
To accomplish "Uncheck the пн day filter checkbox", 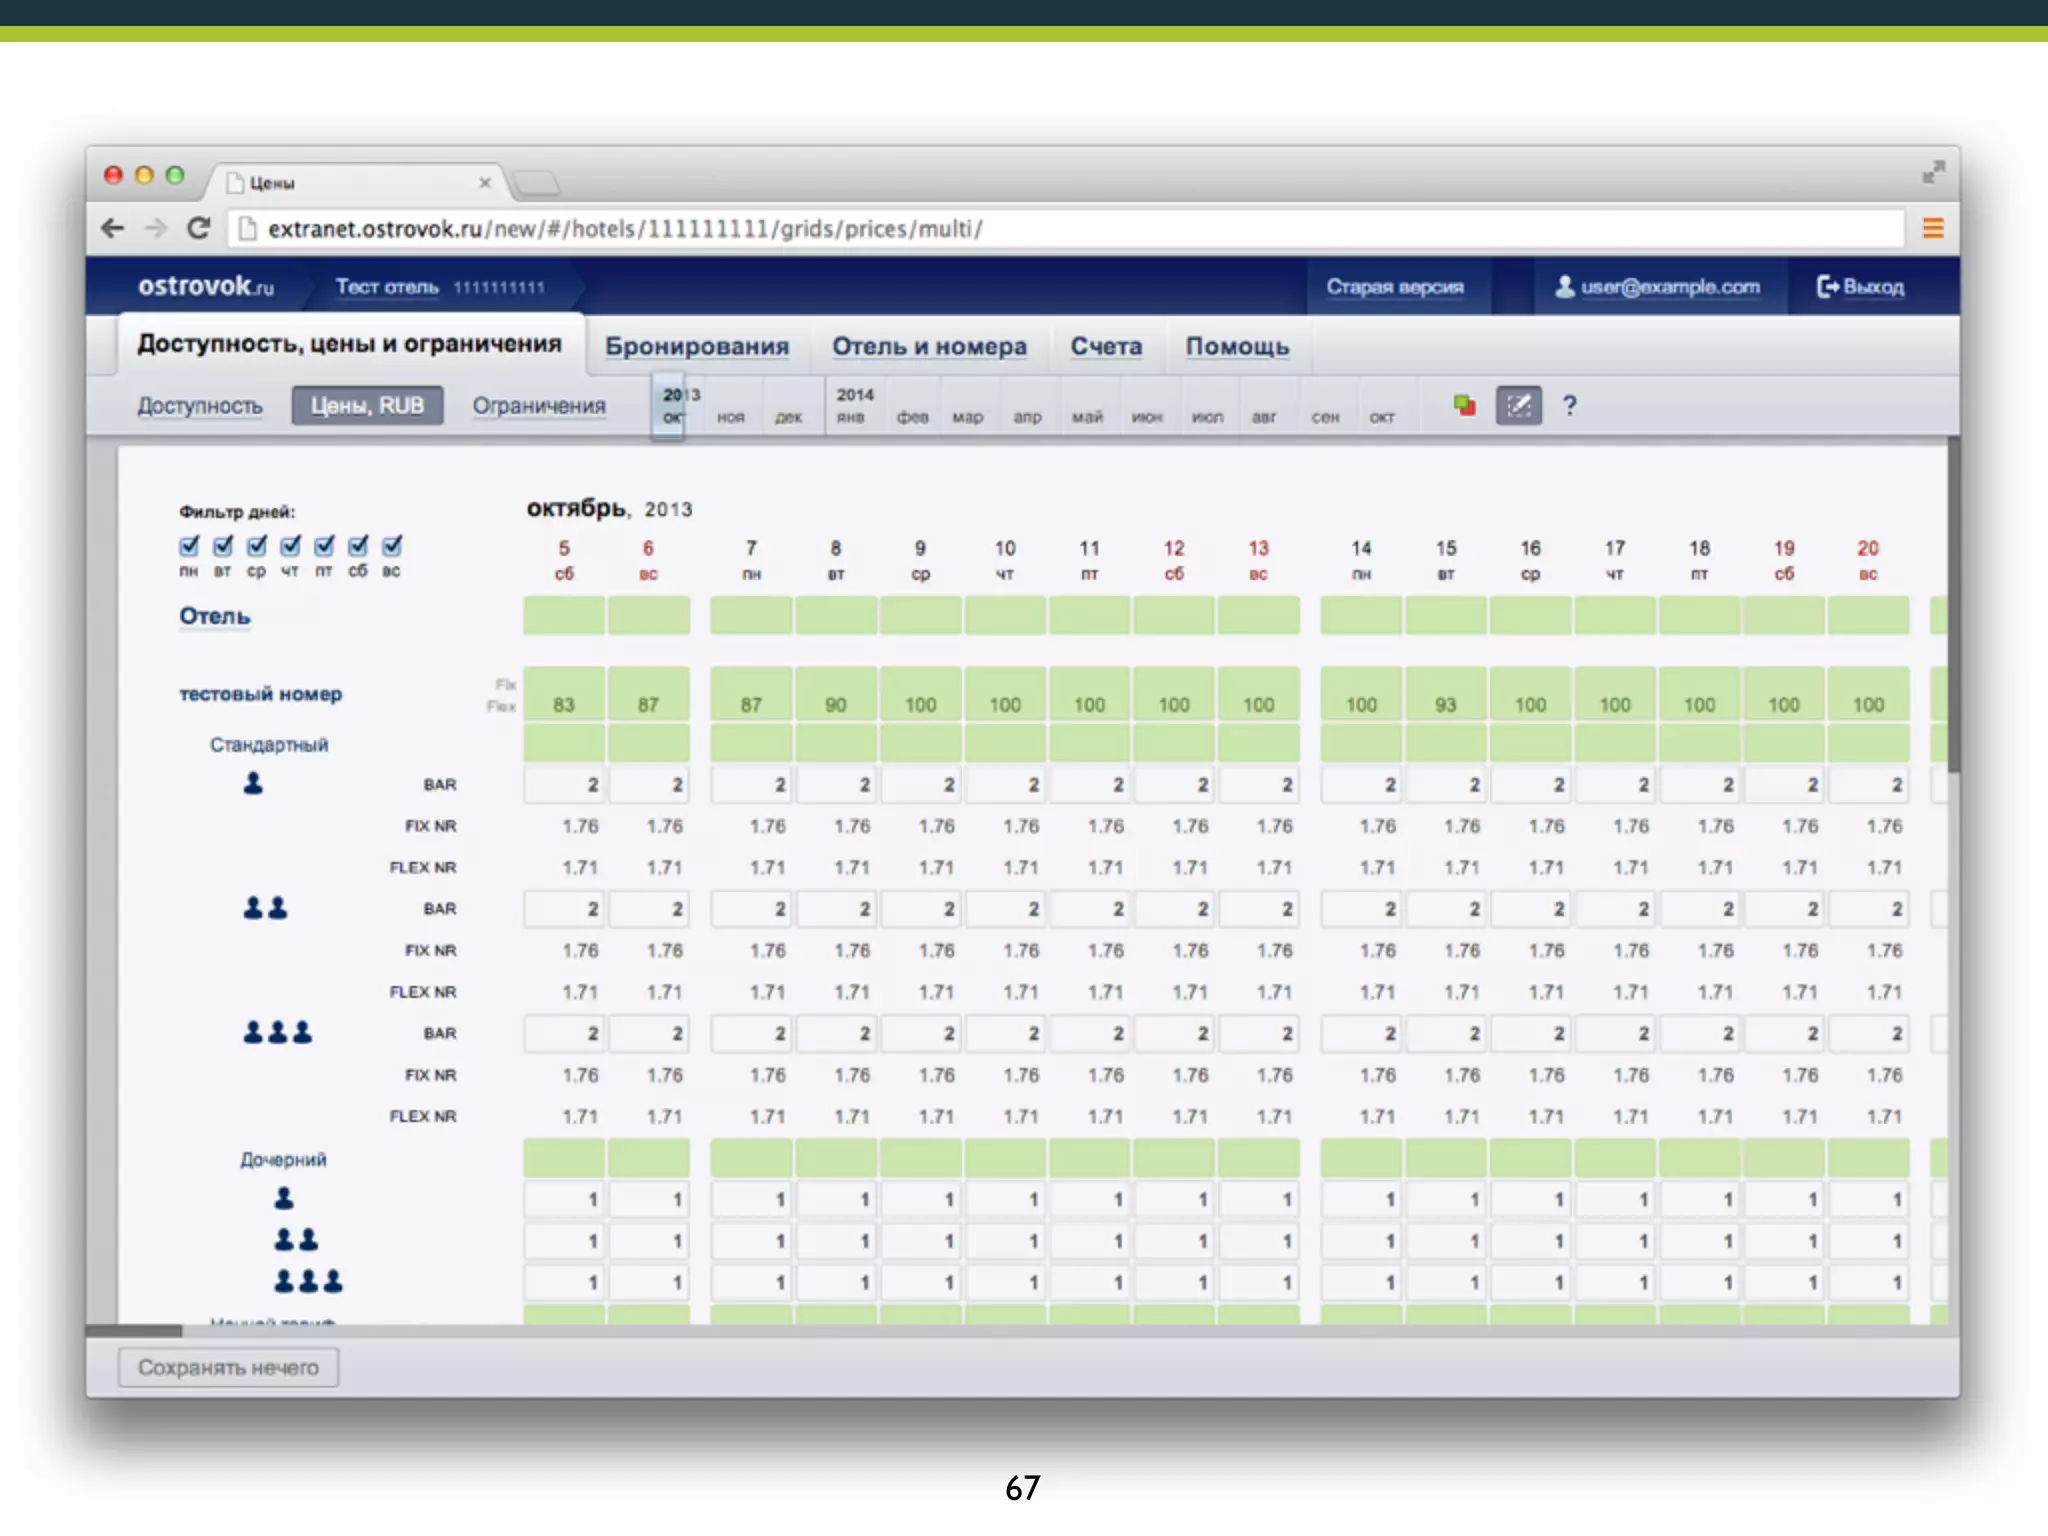I will (x=189, y=546).
